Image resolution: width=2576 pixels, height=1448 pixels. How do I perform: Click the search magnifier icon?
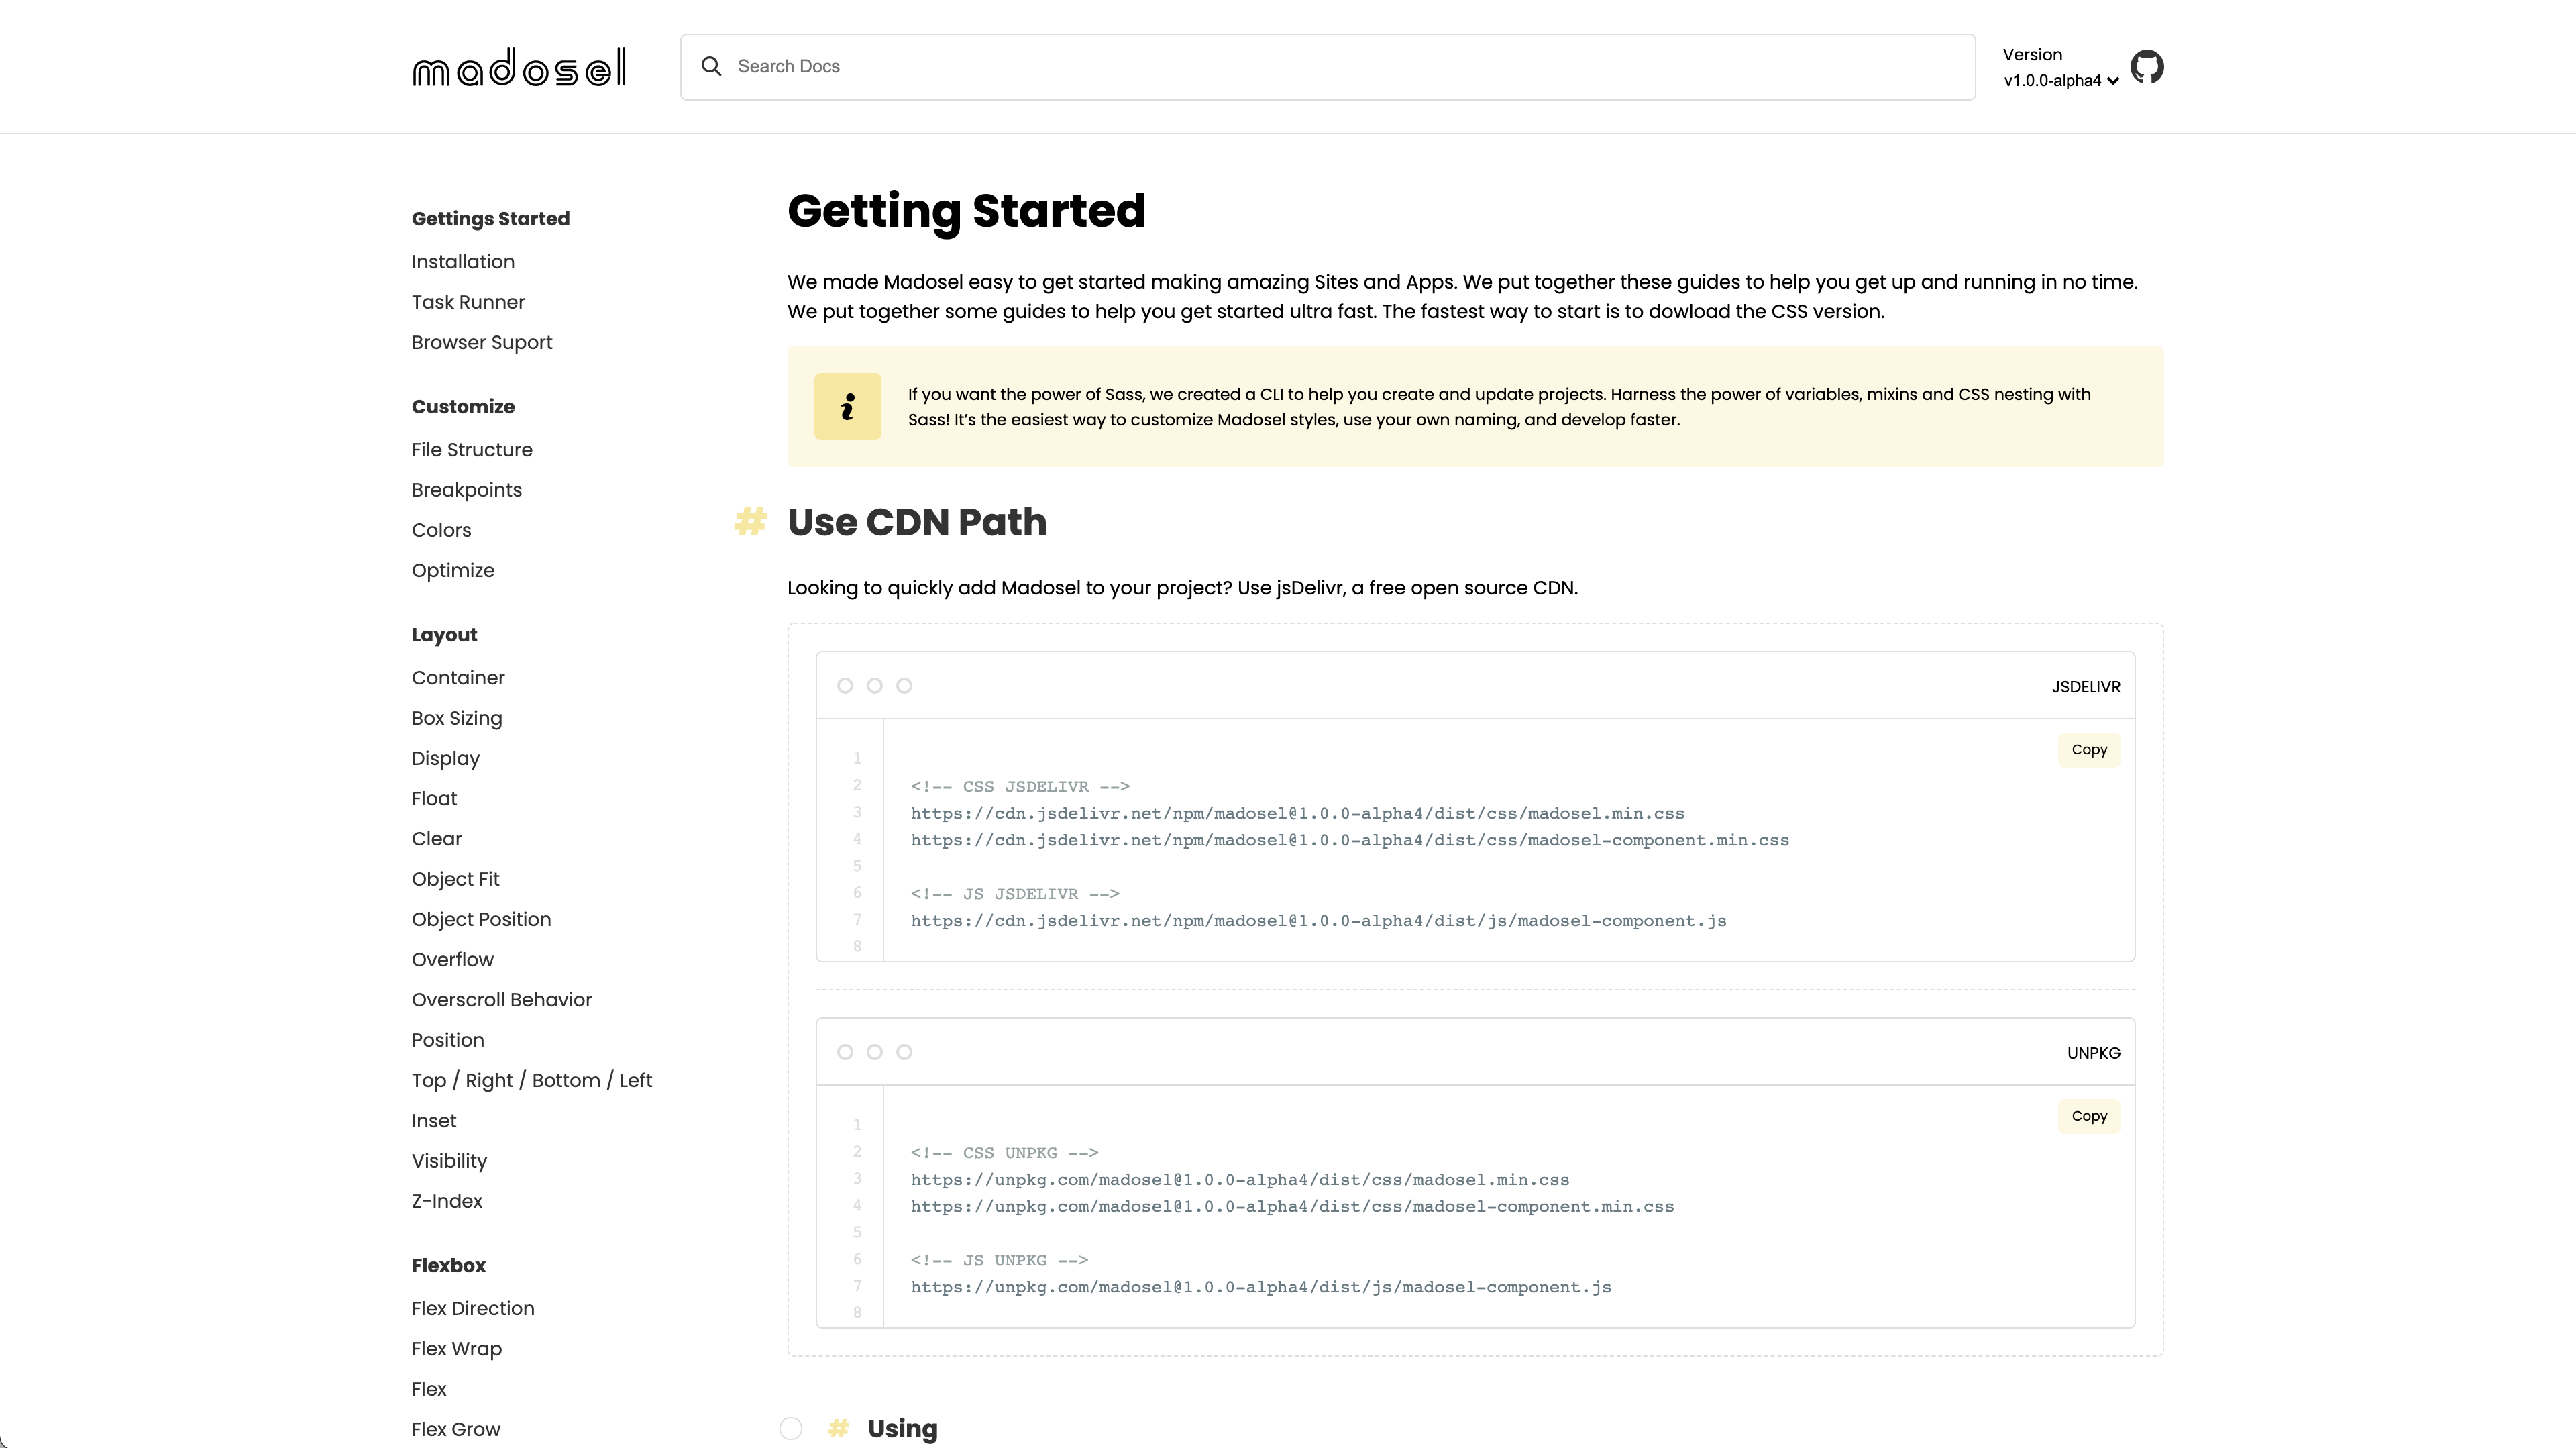click(x=711, y=66)
